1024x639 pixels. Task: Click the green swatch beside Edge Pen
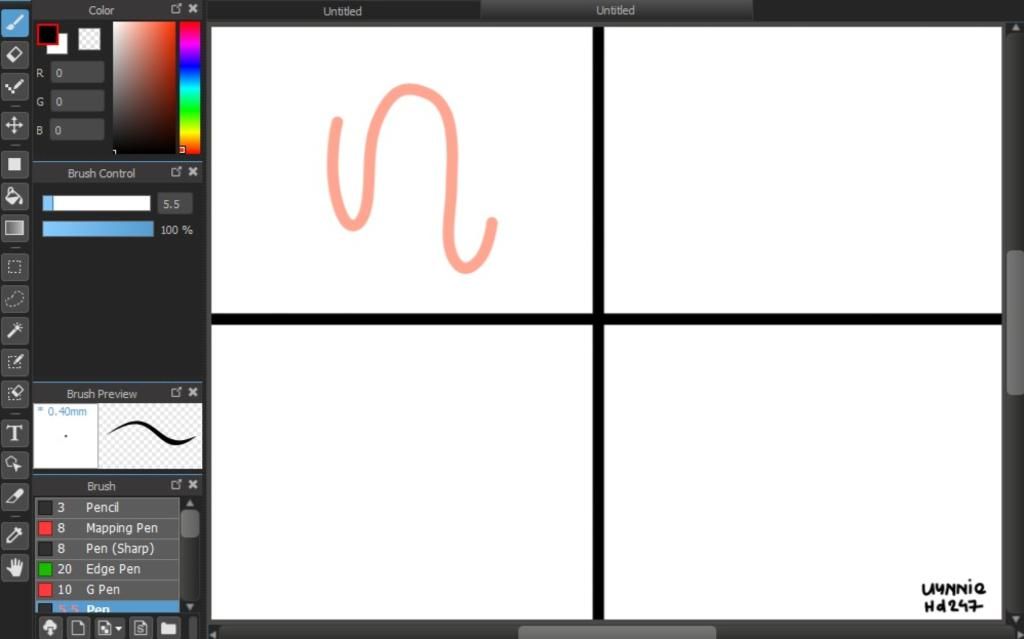click(x=45, y=569)
